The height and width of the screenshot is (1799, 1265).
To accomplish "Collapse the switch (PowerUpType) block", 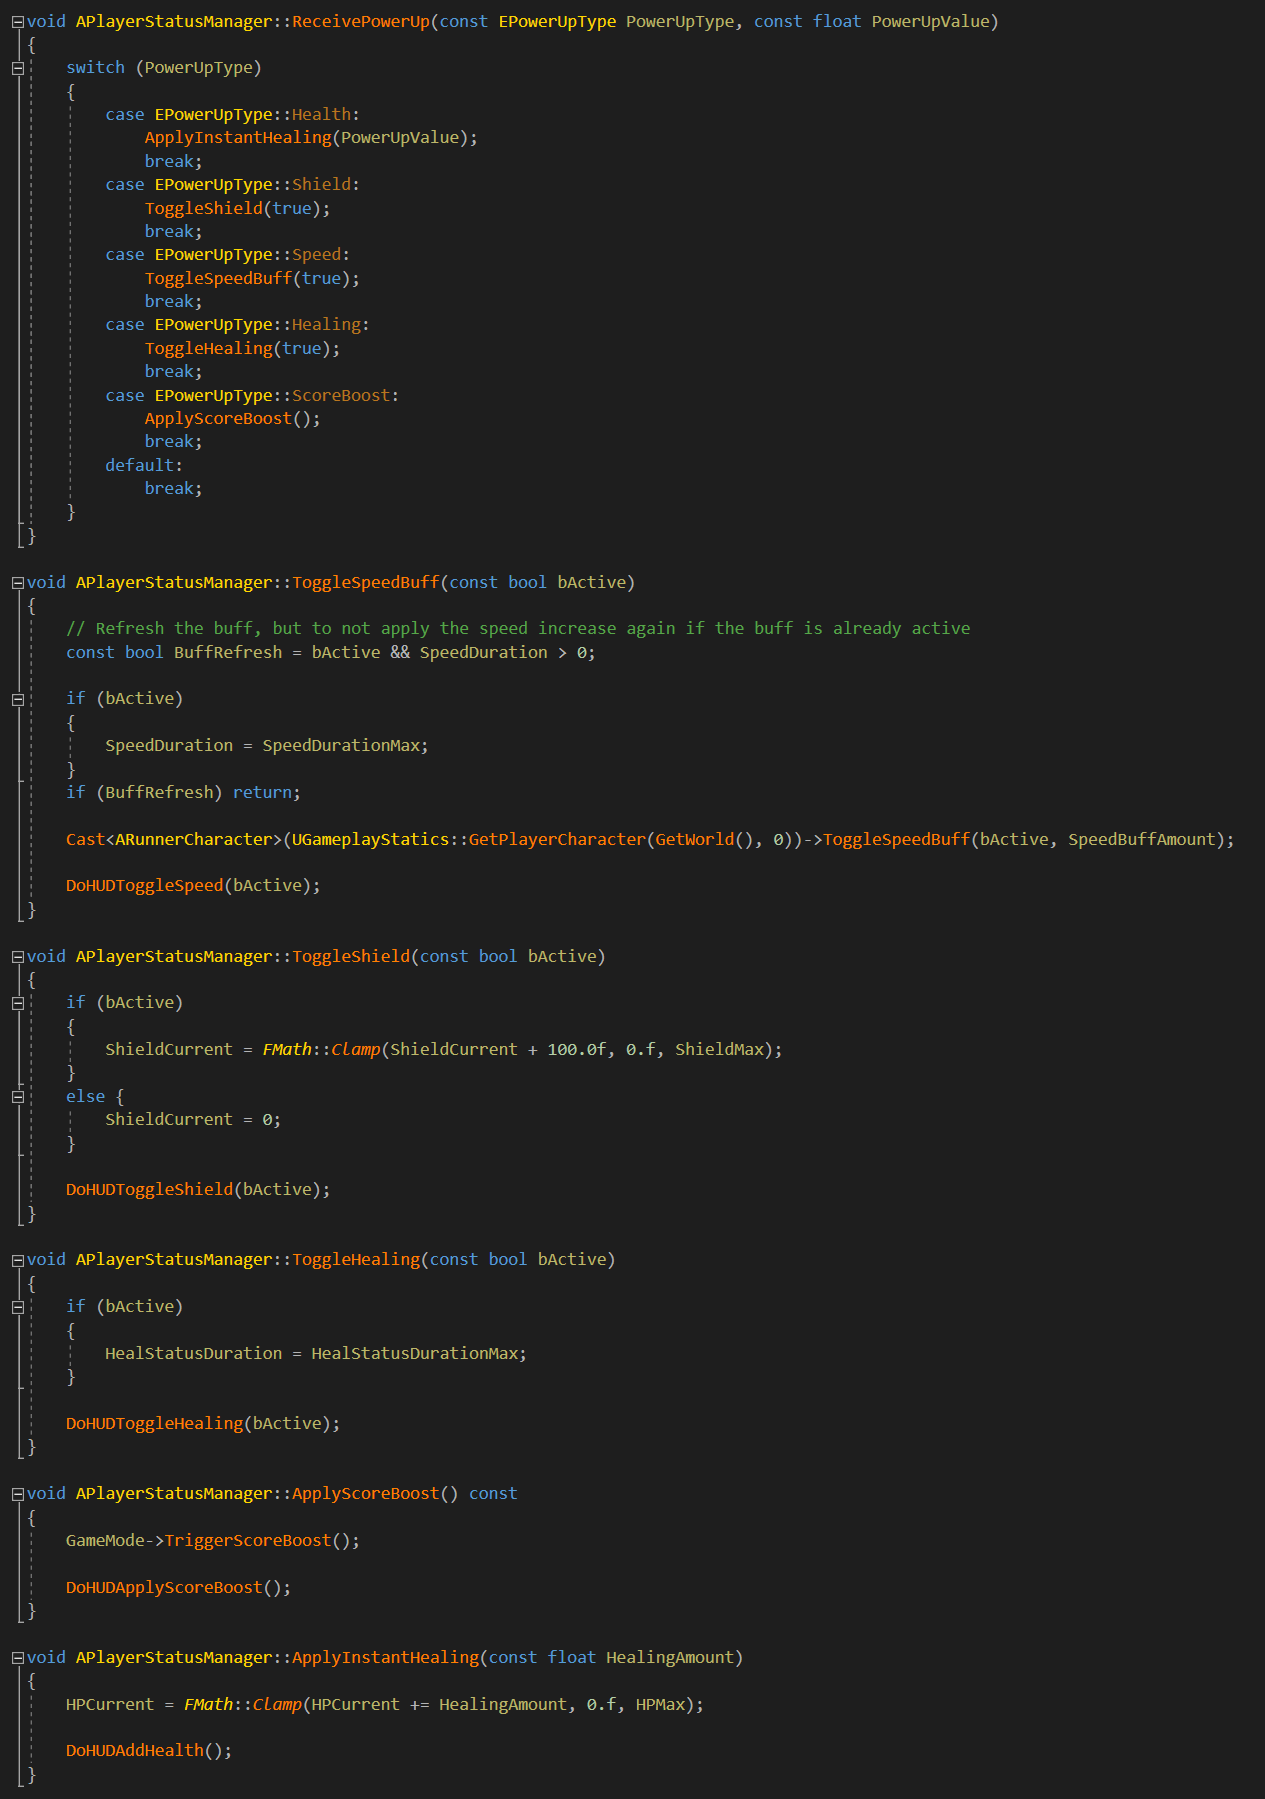I will pos(18,68).
